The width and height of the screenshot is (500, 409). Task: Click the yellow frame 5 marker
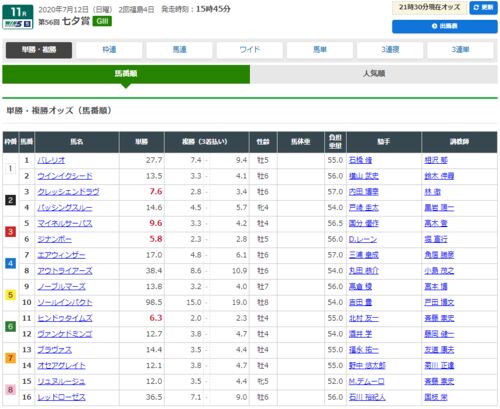(x=10, y=295)
